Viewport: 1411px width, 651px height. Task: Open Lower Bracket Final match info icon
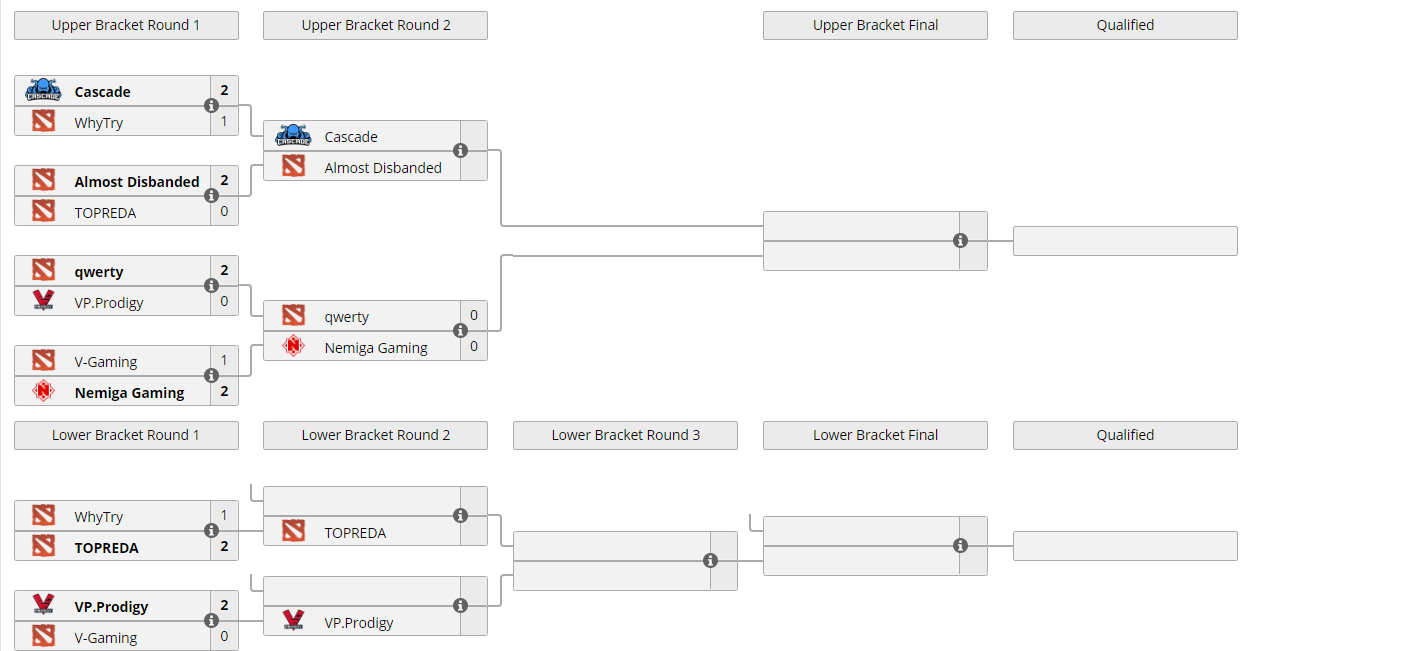[960, 546]
